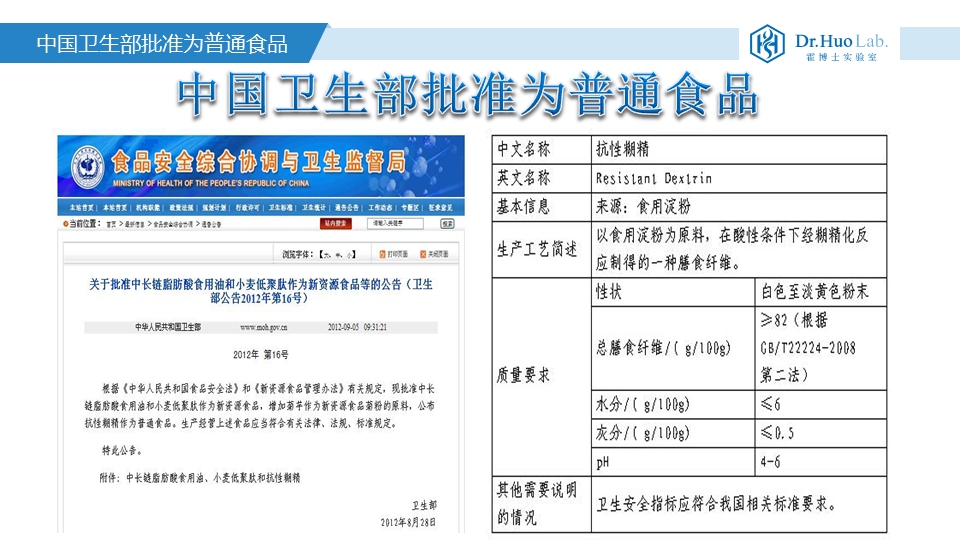Click the 关闭页面 close page link
The width and height of the screenshot is (960, 540).
coord(434,254)
